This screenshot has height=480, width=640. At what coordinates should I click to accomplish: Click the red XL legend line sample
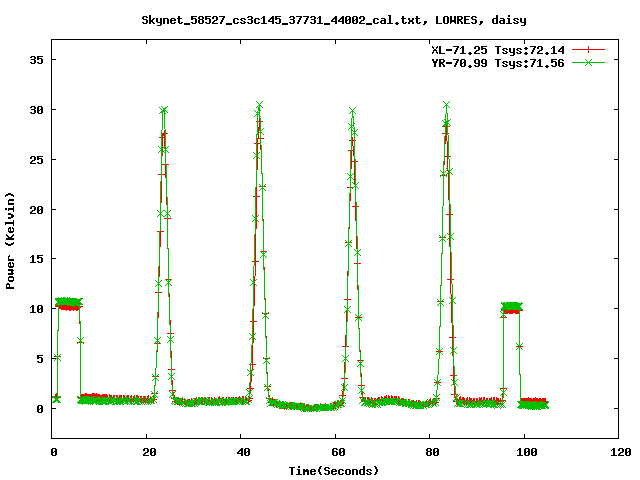[588, 50]
